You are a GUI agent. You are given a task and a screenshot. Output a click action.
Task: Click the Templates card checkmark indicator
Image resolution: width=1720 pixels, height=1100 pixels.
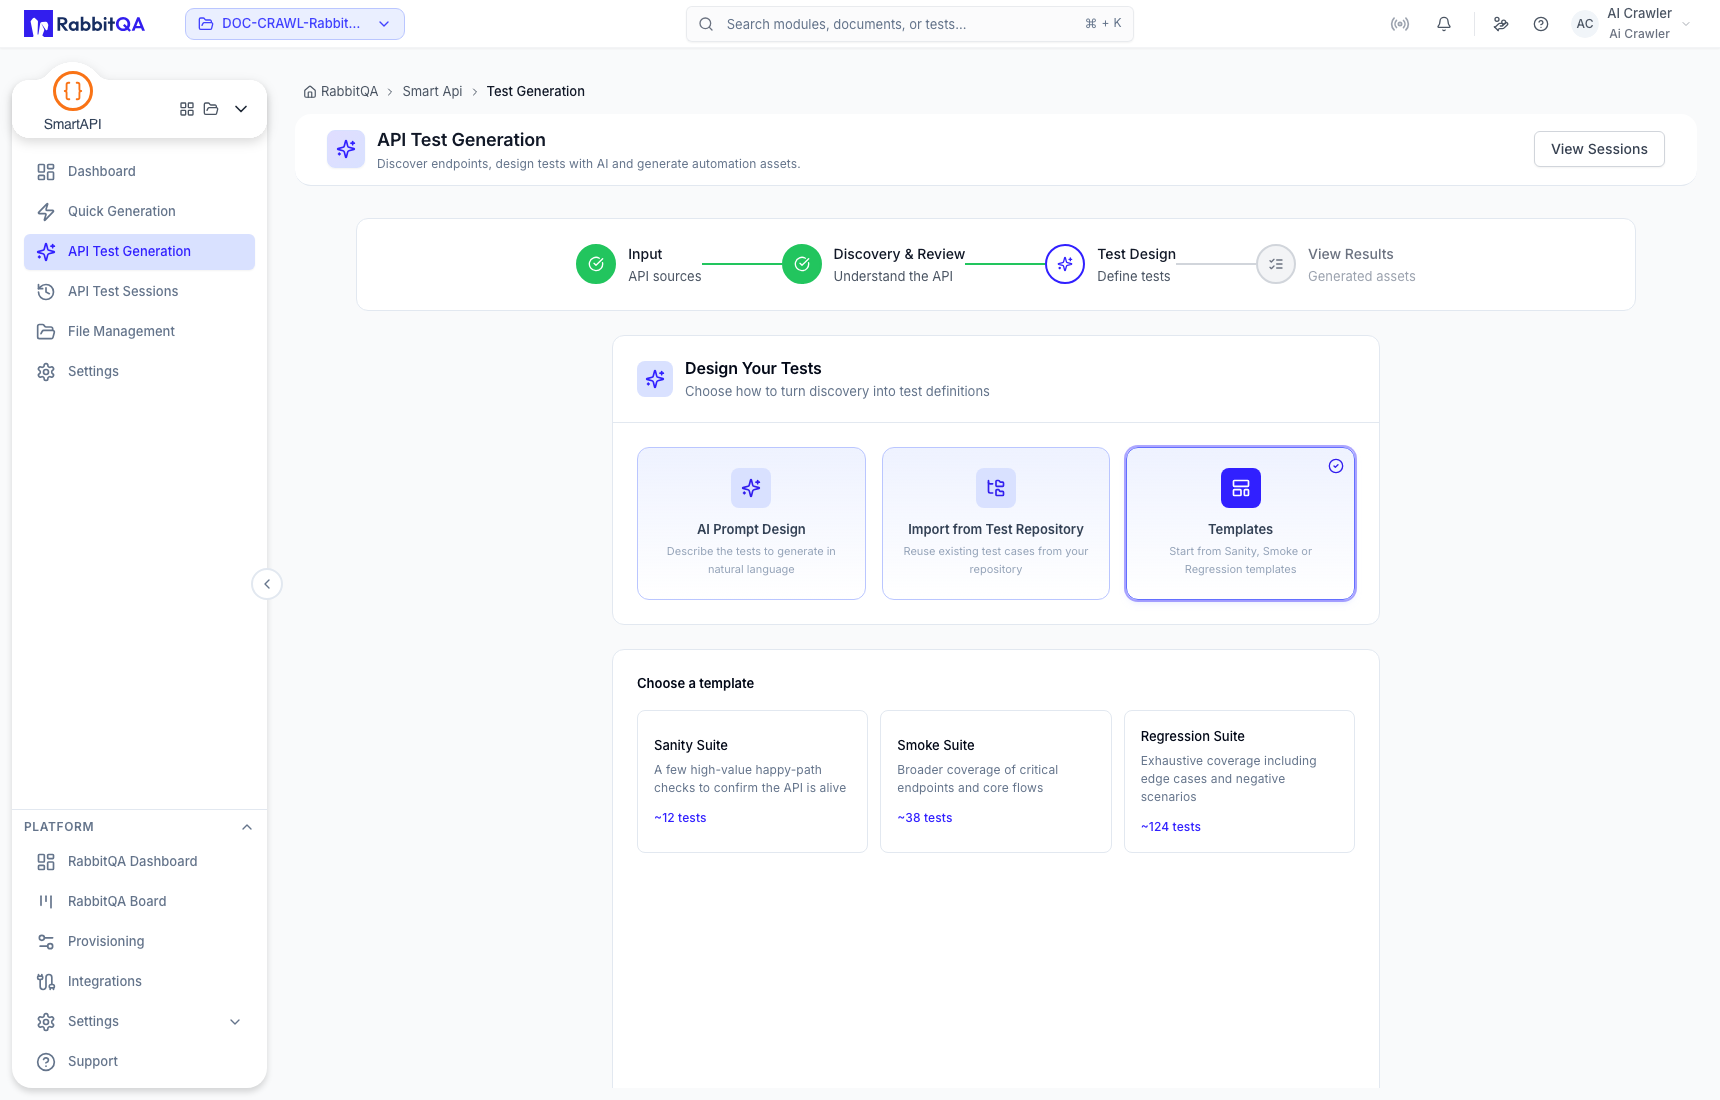pos(1336,466)
